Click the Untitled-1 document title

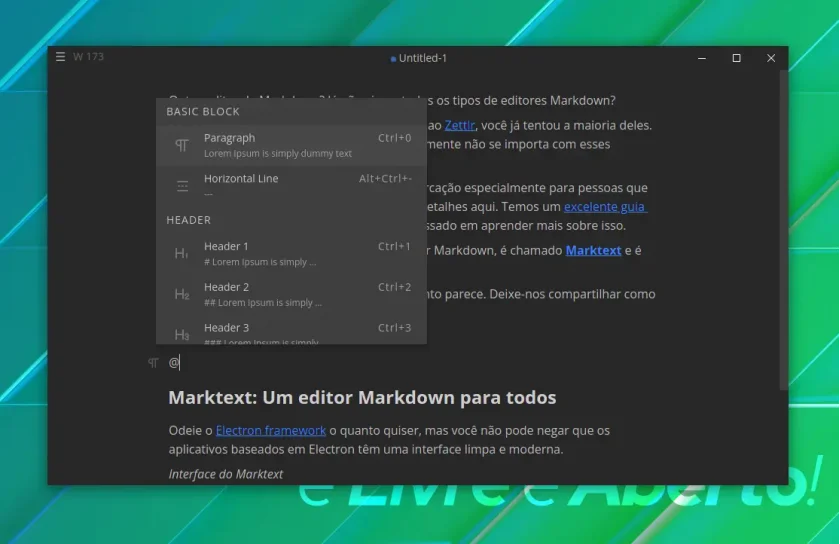point(422,58)
